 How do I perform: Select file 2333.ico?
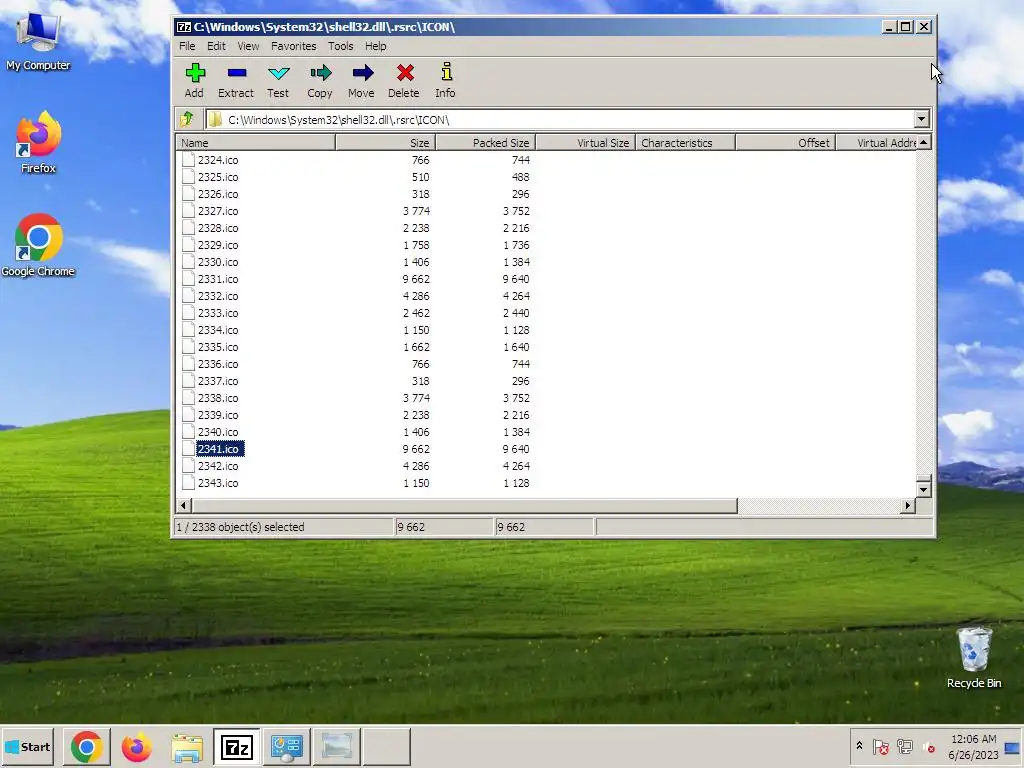point(218,313)
